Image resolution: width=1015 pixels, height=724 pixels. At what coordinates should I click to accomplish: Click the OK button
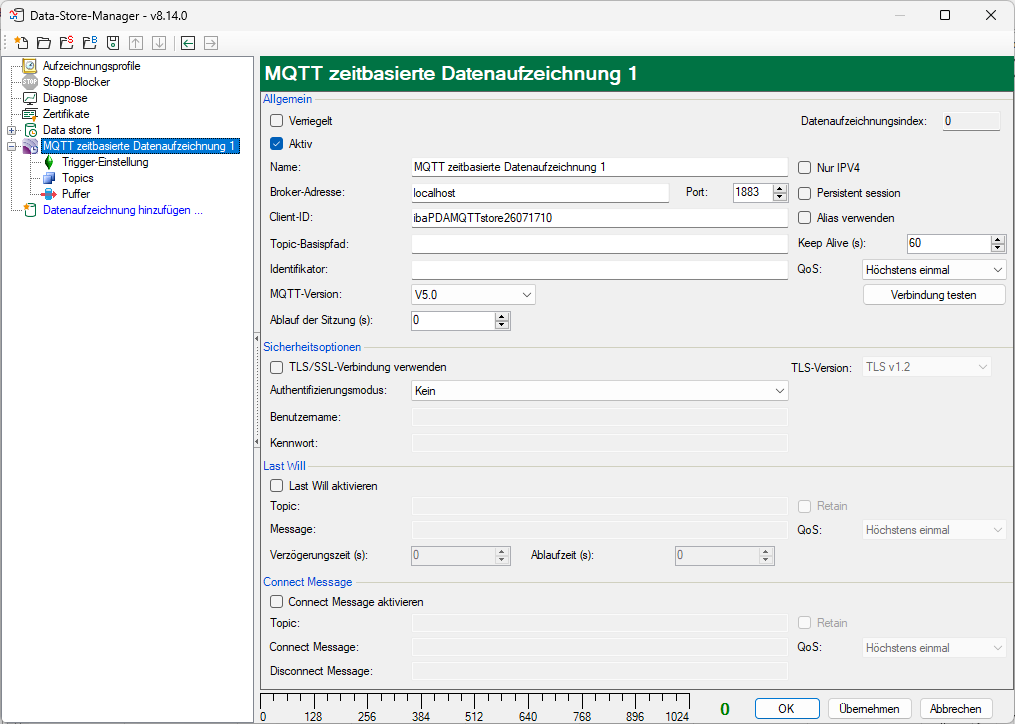pos(786,708)
